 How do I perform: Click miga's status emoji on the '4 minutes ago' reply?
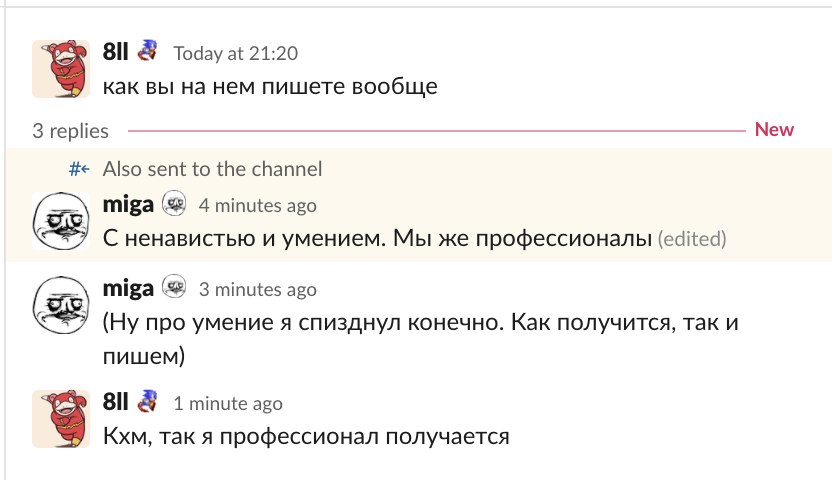click(174, 204)
